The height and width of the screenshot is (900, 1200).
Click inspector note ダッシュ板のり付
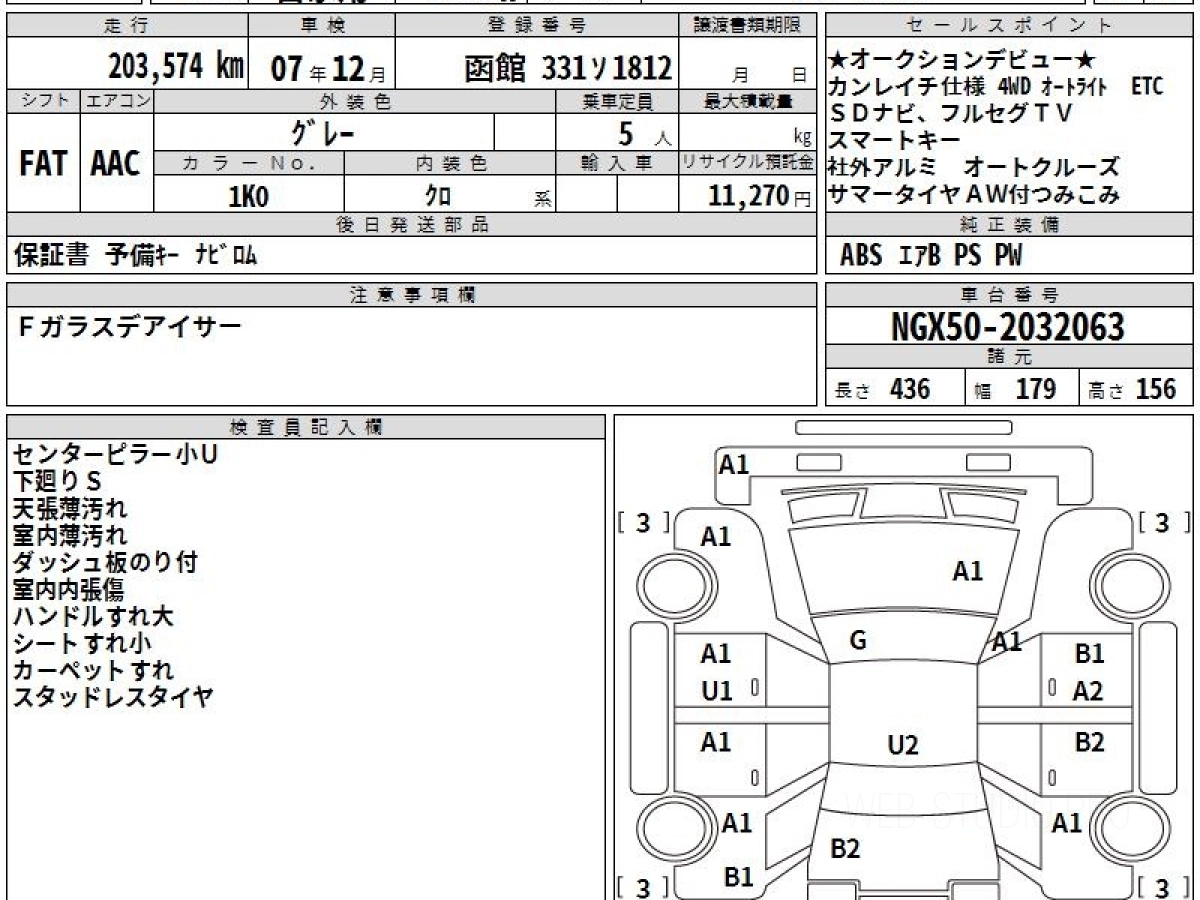click(105, 562)
